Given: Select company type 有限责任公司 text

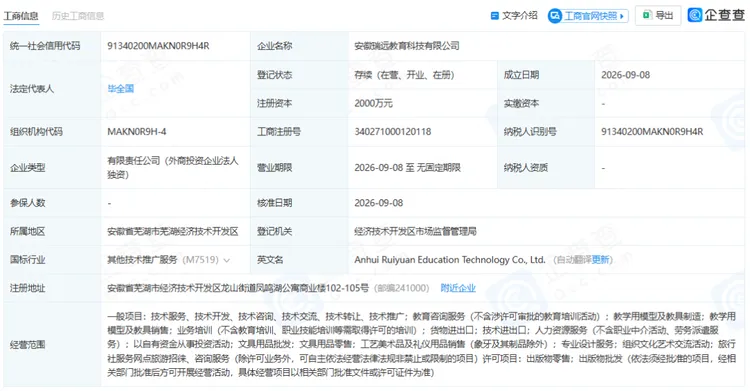Looking at the screenshot, I should click(173, 168).
